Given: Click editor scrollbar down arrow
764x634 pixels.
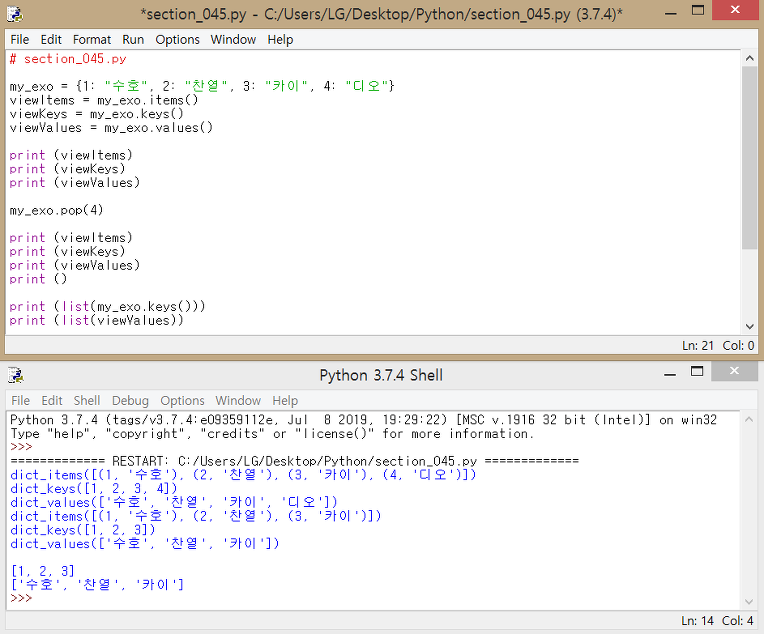Looking at the screenshot, I should 749,327.
